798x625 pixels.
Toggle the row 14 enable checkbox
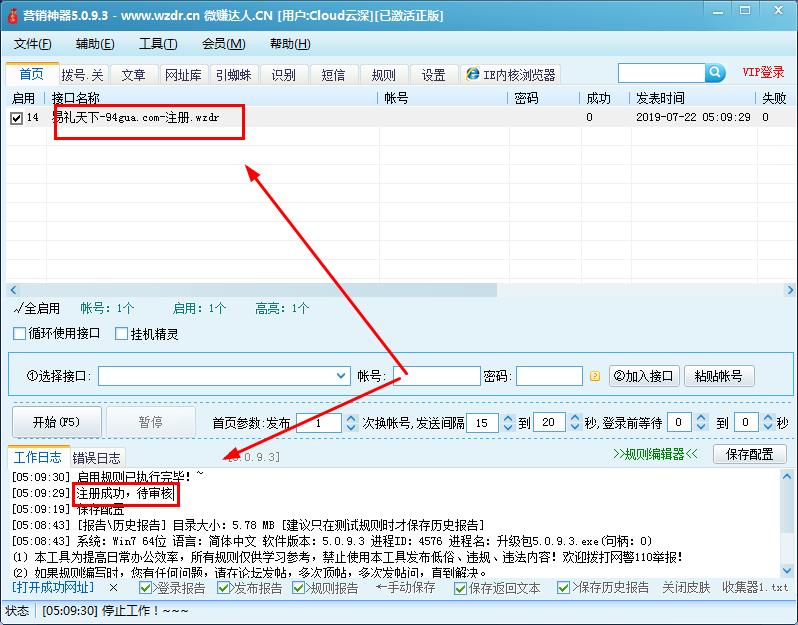tap(16, 118)
